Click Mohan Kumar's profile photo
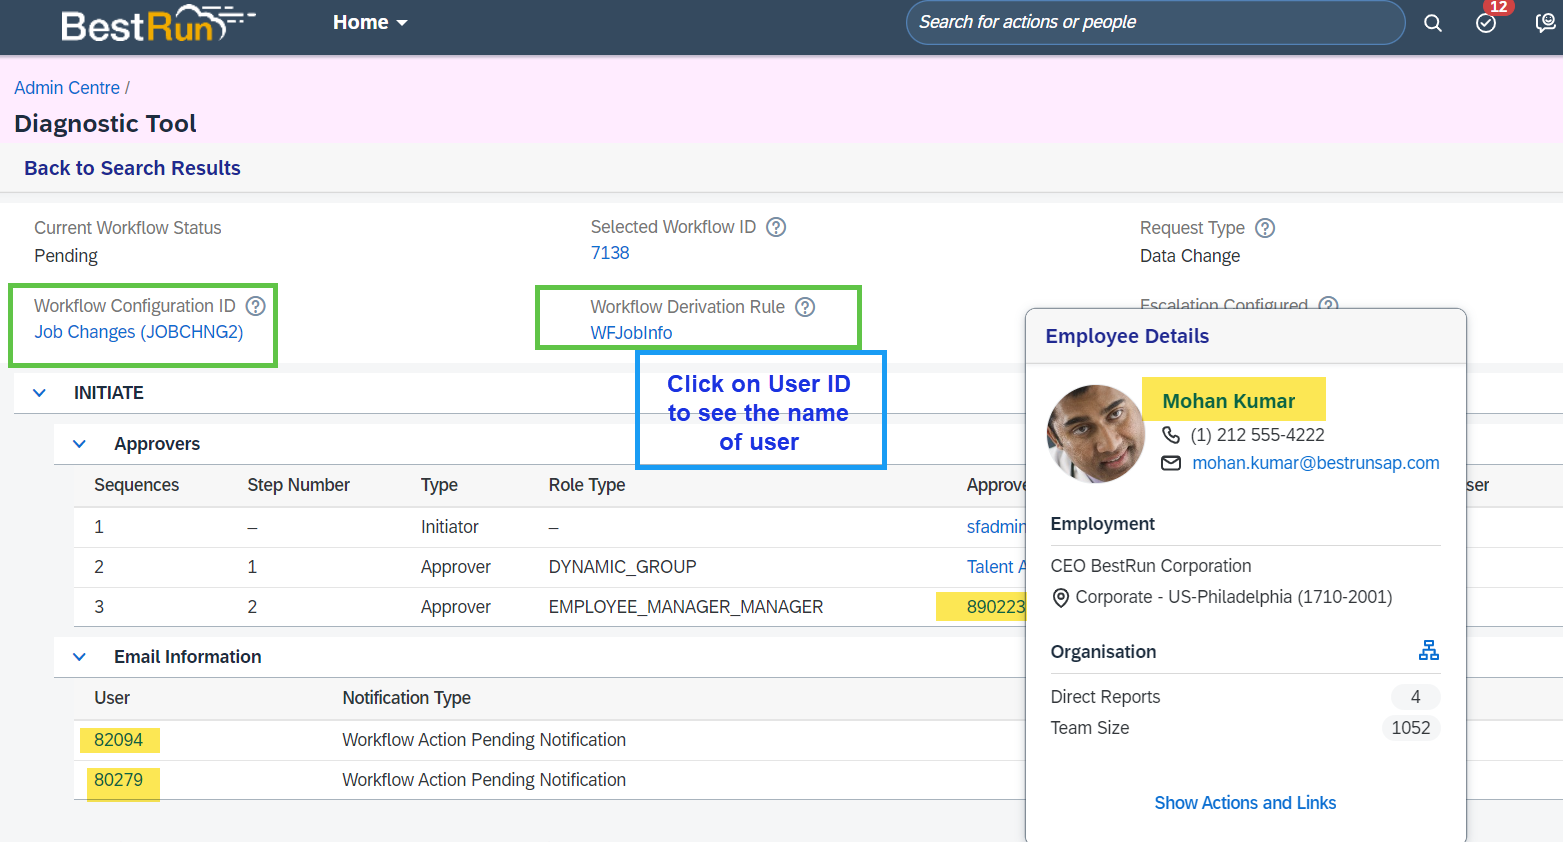The image size is (1563, 842). 1095,434
